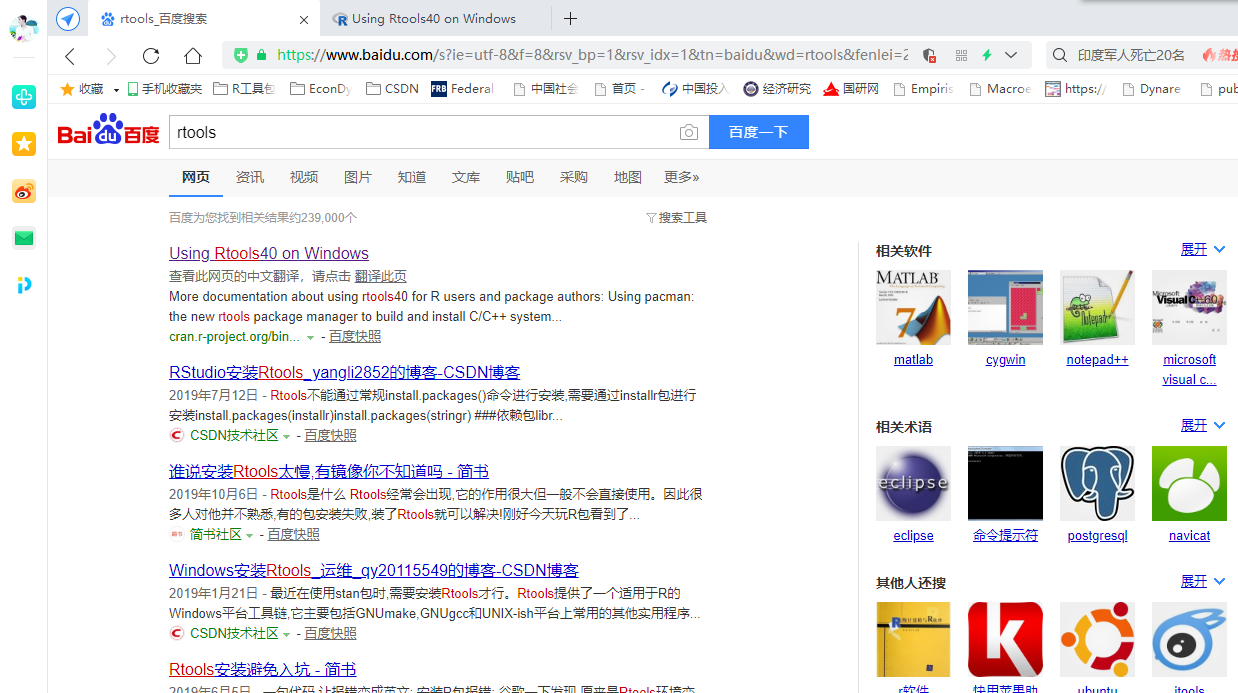Expand 相关术语 section with 展开
The width and height of the screenshot is (1238, 693).
[1203, 425]
